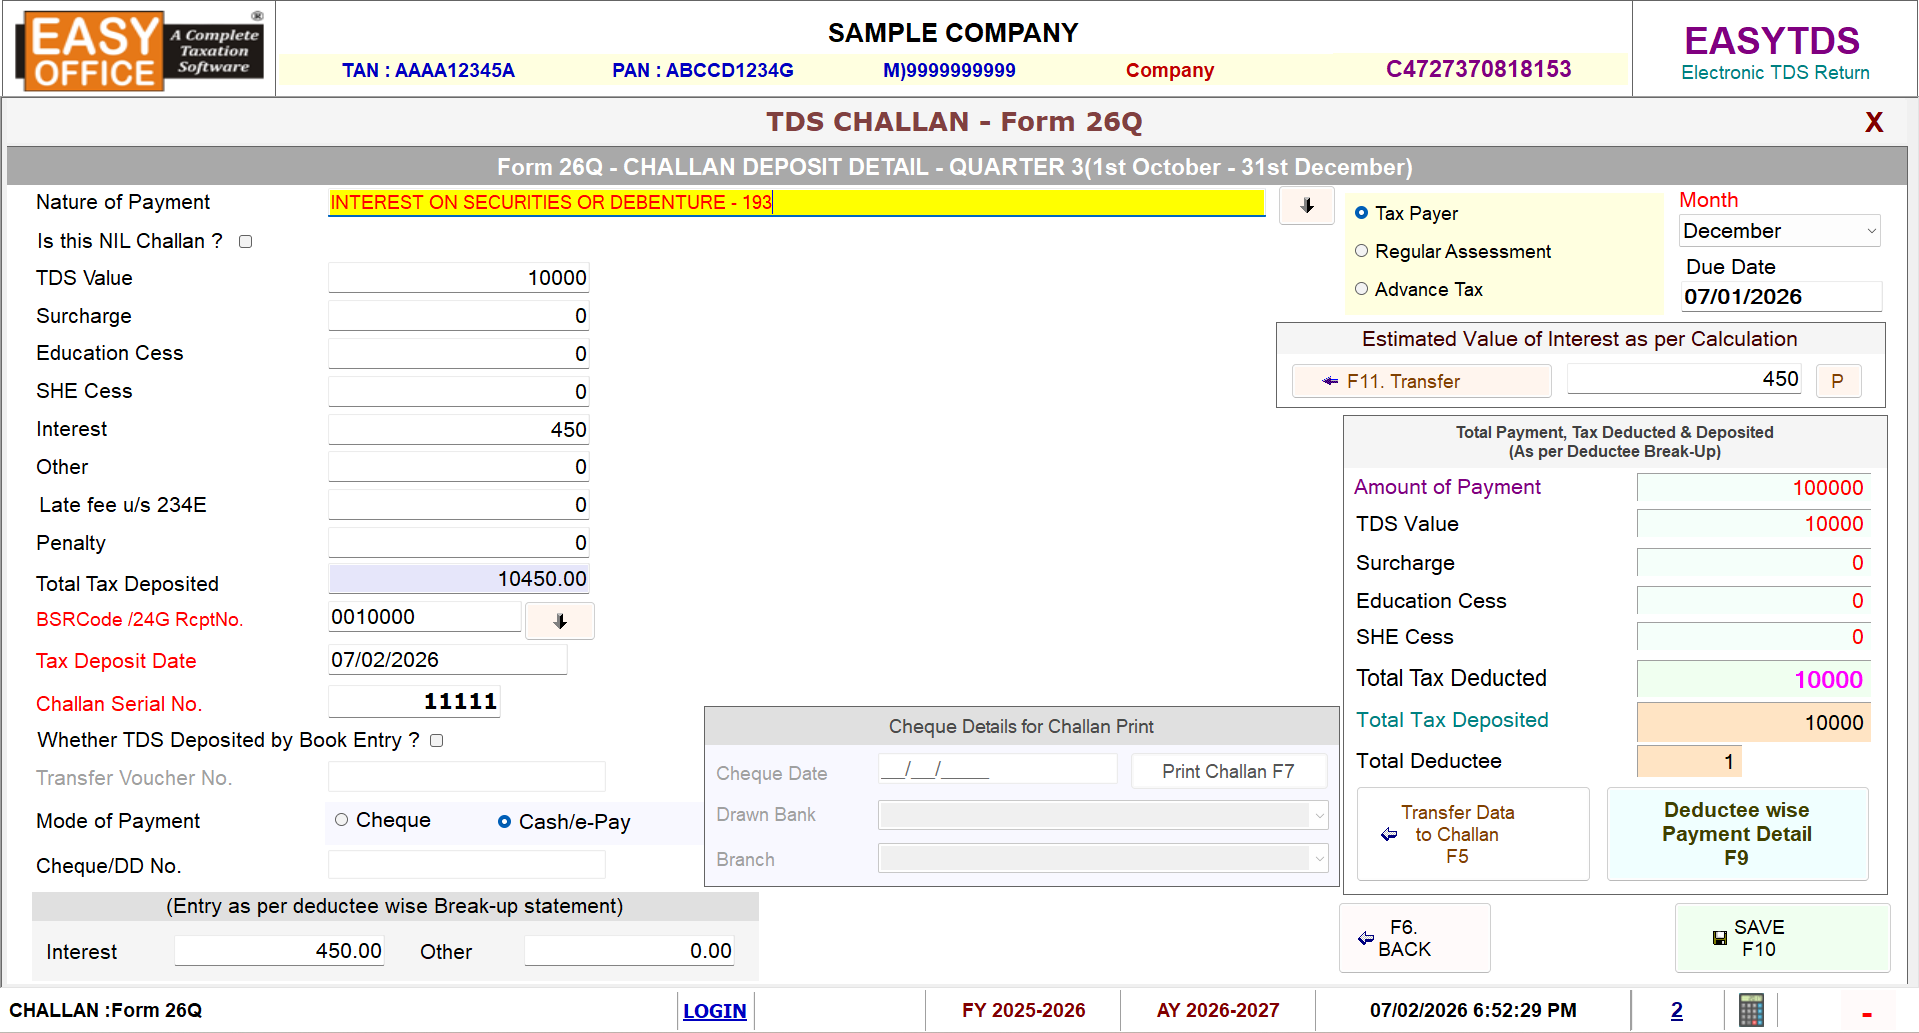Select the Advance Tax option
Screen dimensions: 1919x1033
[1361, 289]
